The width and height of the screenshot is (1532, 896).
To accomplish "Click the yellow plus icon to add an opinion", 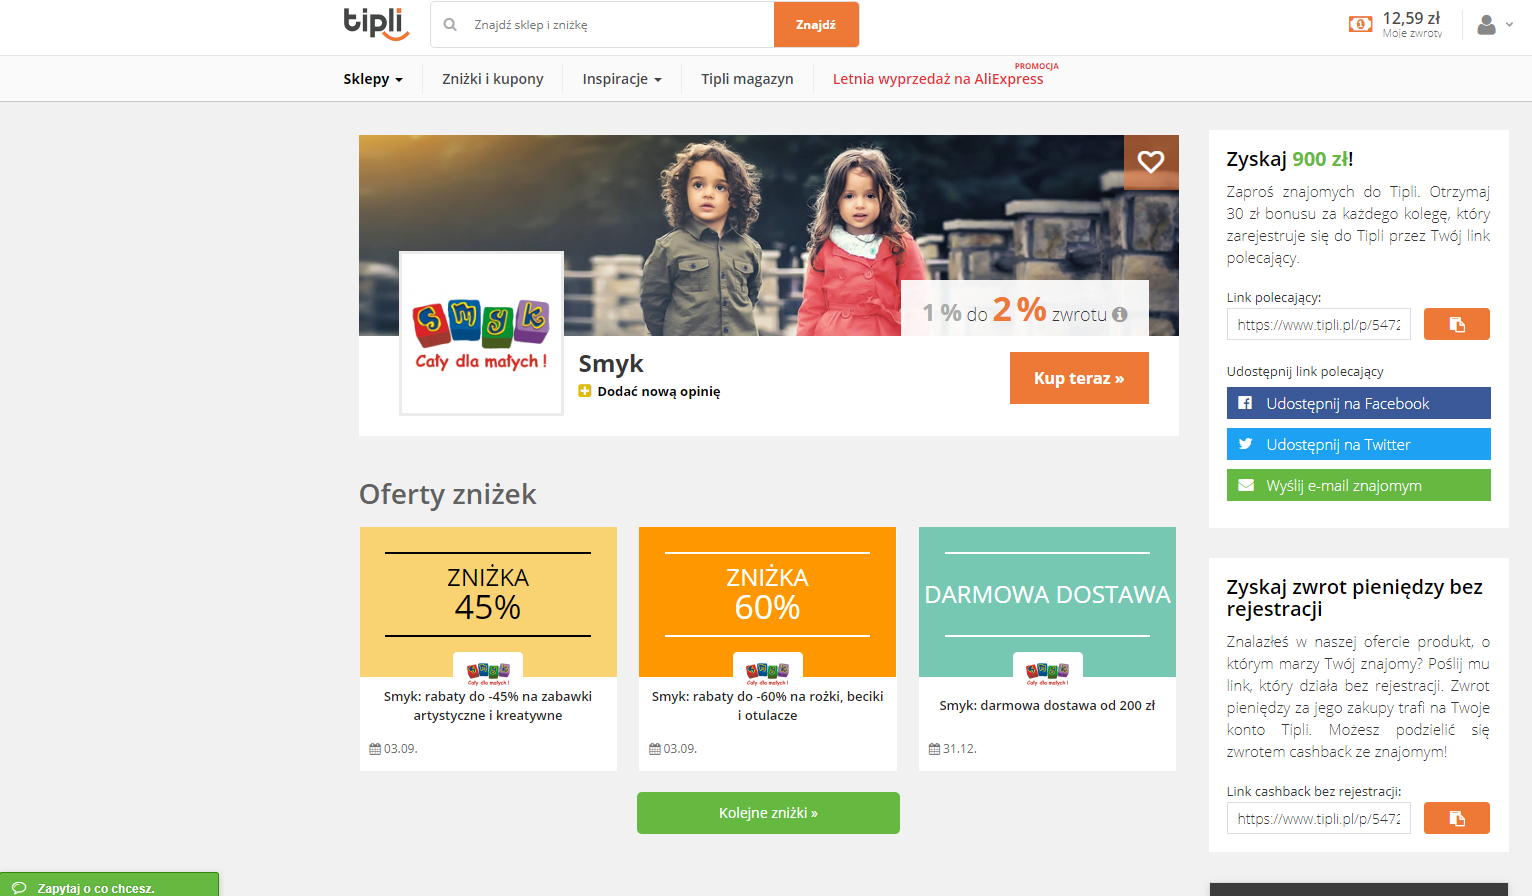I will point(585,391).
